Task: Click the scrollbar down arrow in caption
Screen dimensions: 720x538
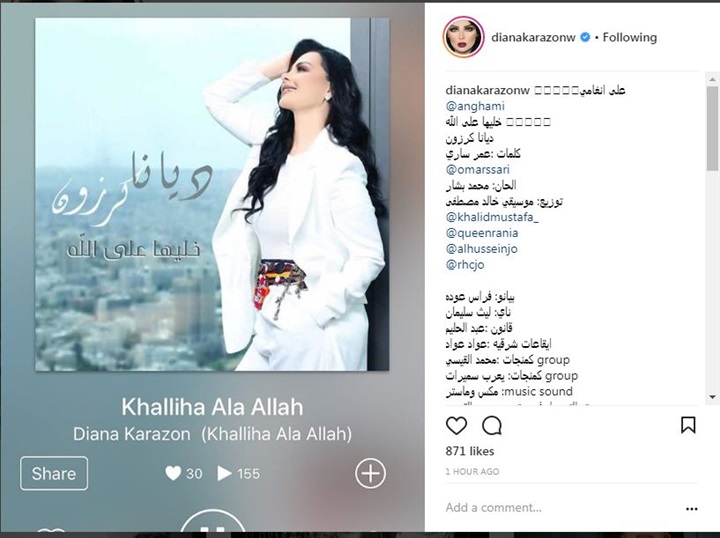Action: [x=712, y=397]
